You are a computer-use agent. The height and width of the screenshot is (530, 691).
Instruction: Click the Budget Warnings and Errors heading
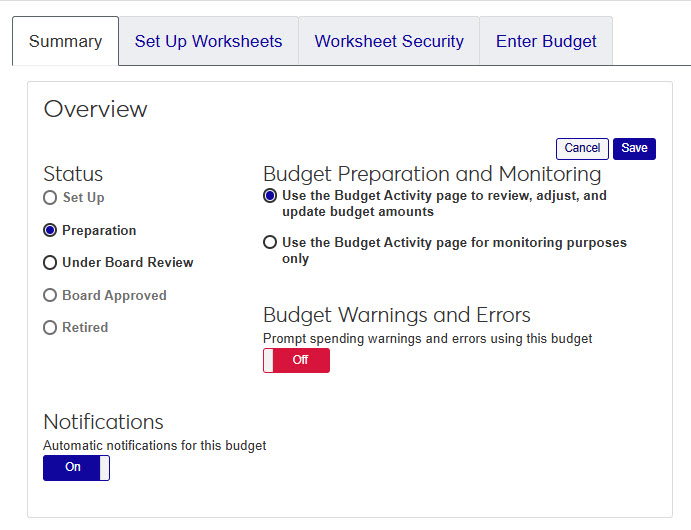point(396,316)
